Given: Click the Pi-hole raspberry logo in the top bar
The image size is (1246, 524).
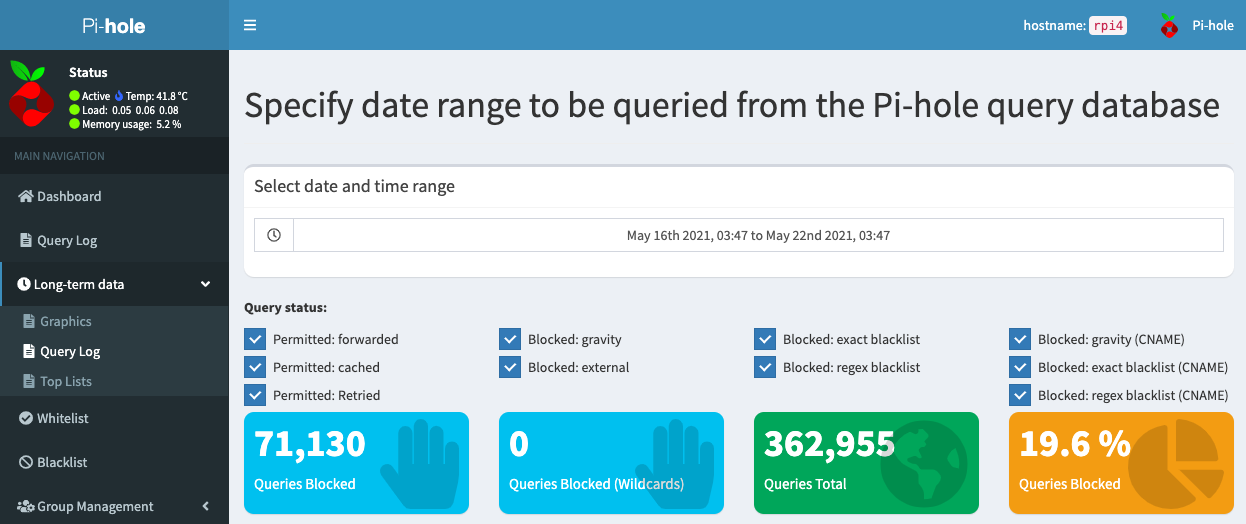Looking at the screenshot, I should pyautogui.click(x=1168, y=25).
